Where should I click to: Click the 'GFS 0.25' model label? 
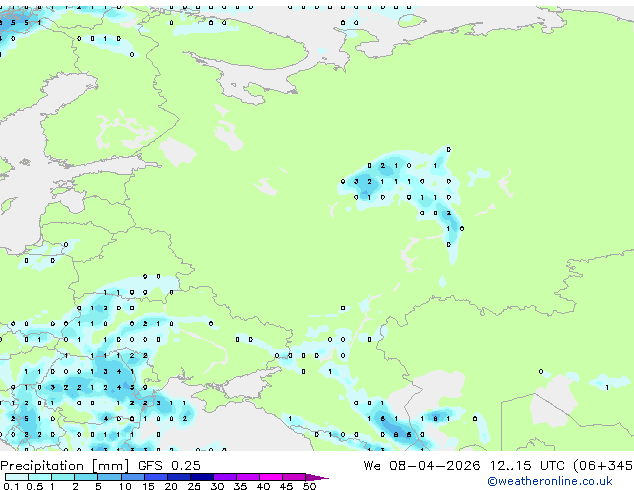[169, 466]
